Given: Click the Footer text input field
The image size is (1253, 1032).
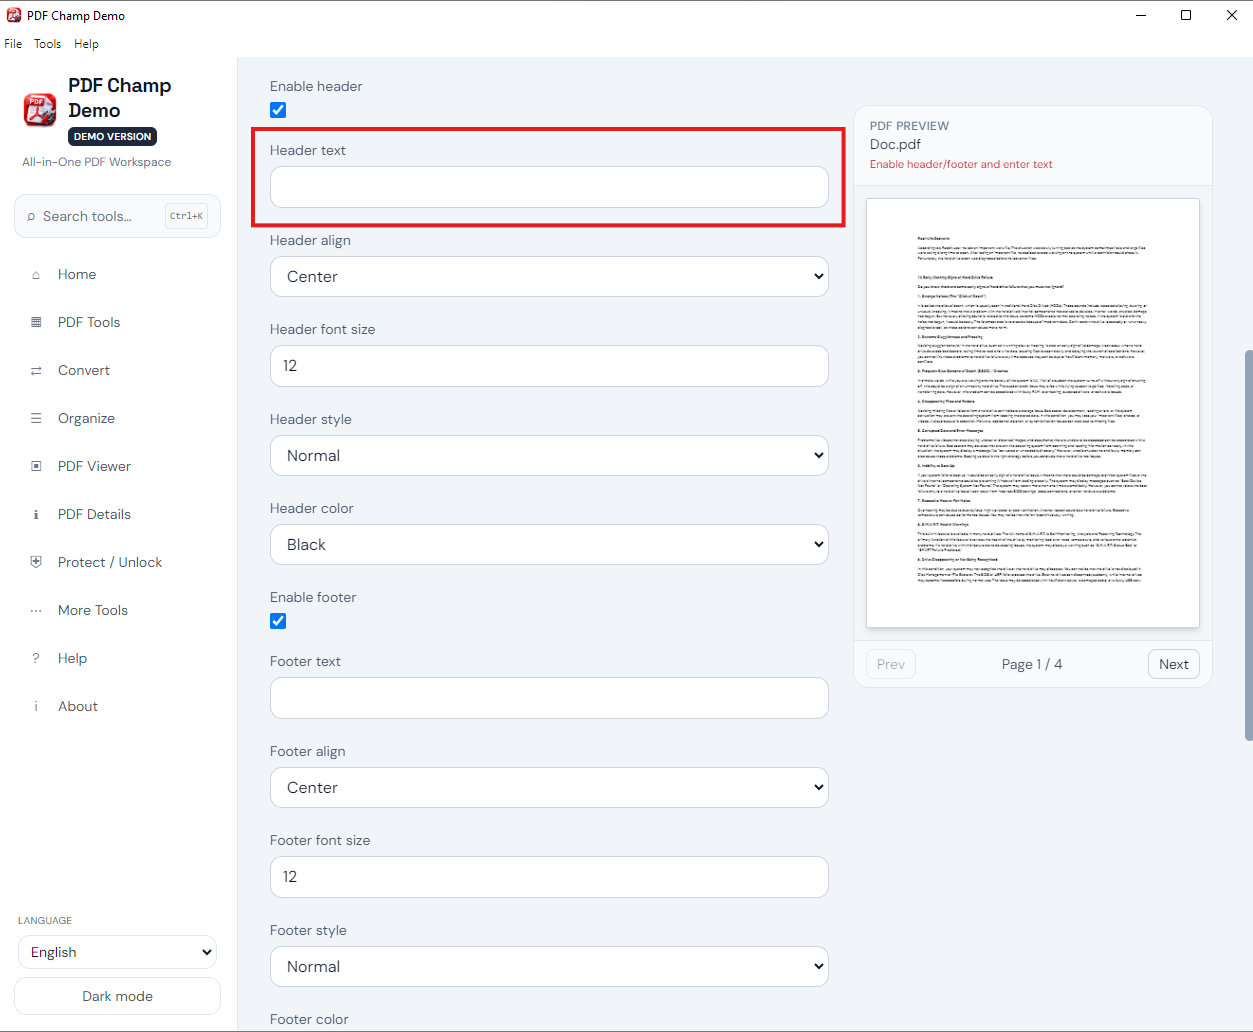Looking at the screenshot, I should click(549, 698).
